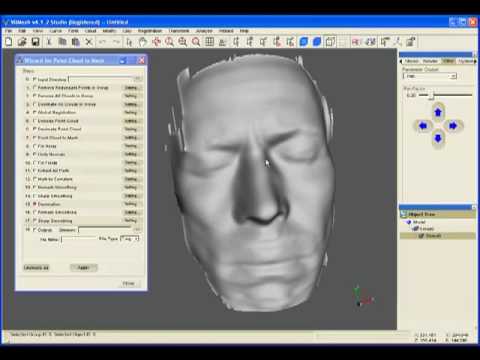This screenshot has width=480, height=360.
Task: Click the pin icon in wizard title bar
Action: tap(123, 60)
